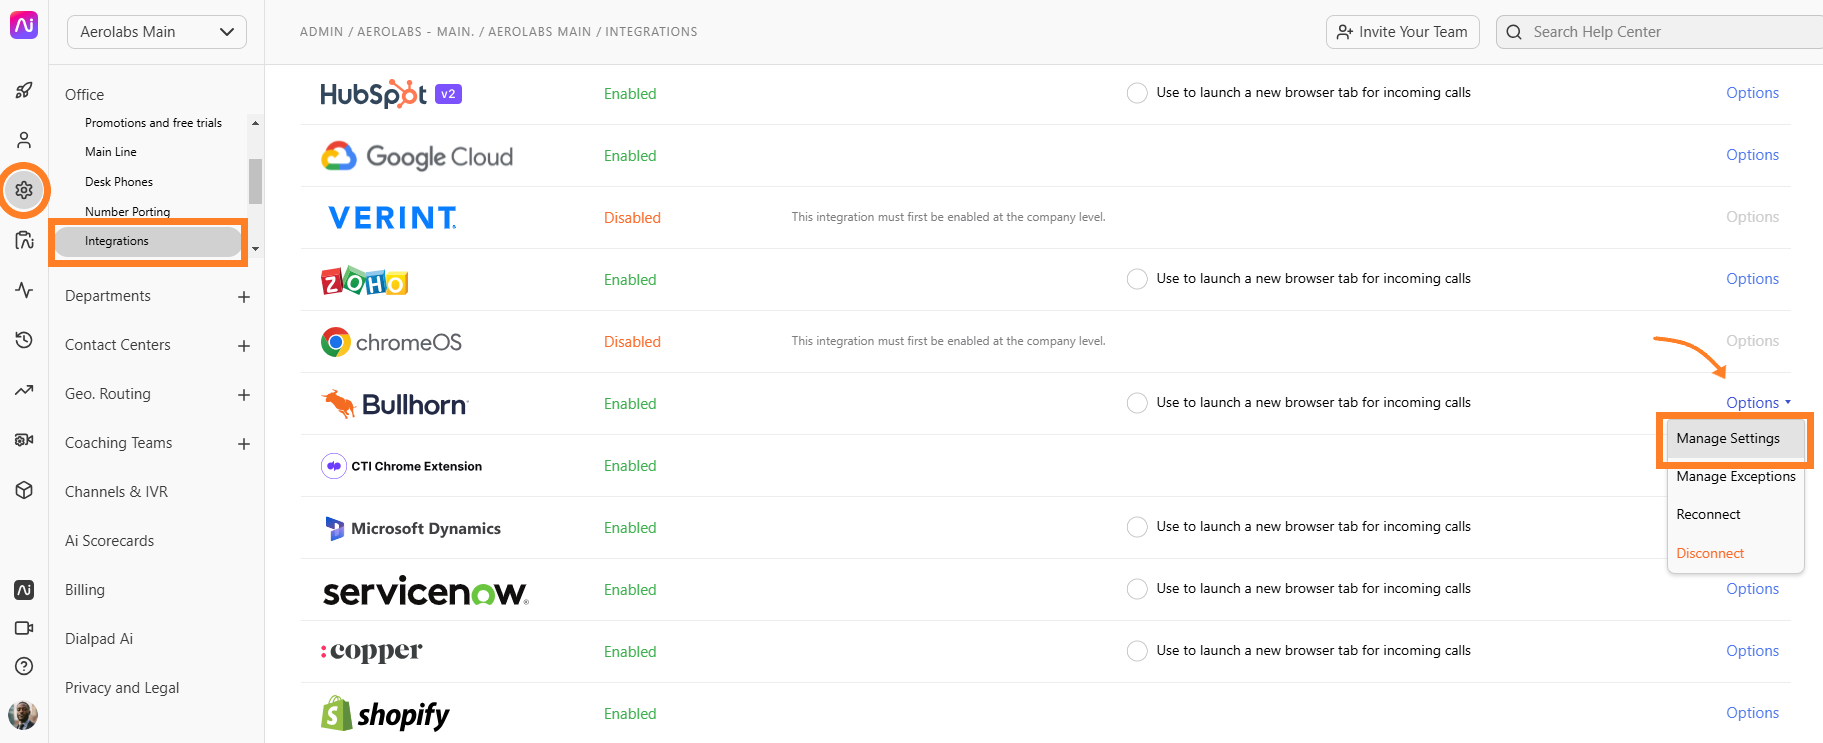Enable new browser tab option for Copper
The height and width of the screenshot is (743, 1823).
point(1137,651)
